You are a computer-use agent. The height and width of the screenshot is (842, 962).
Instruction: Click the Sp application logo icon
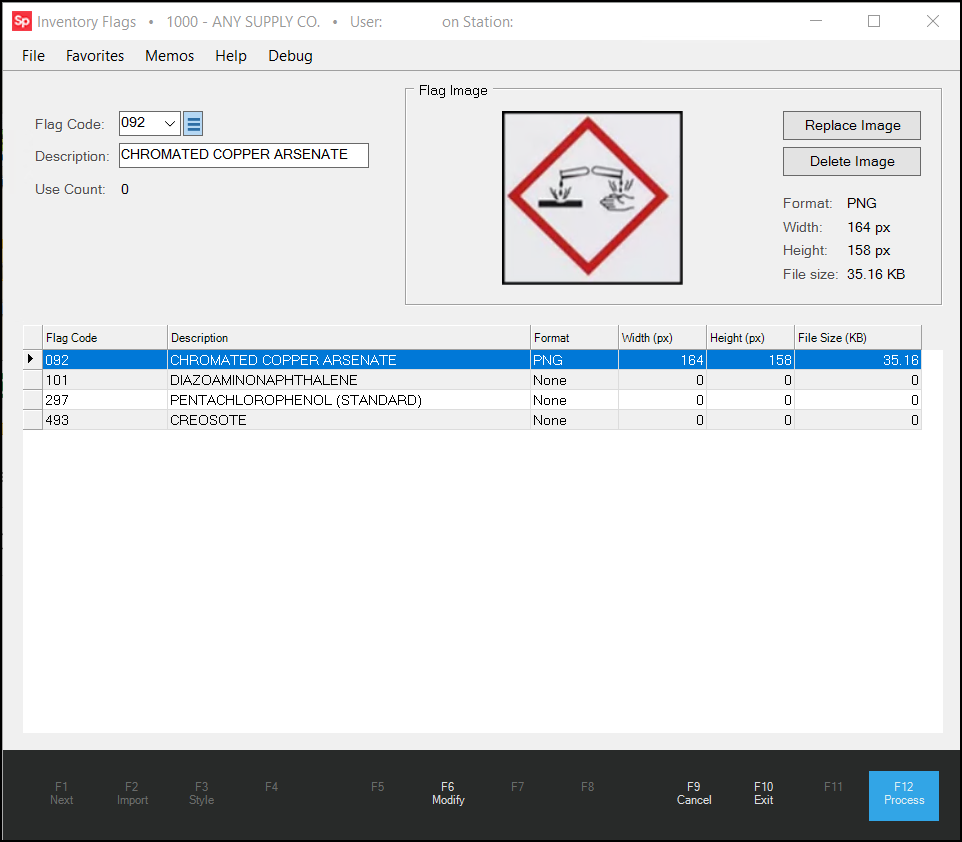tap(21, 21)
